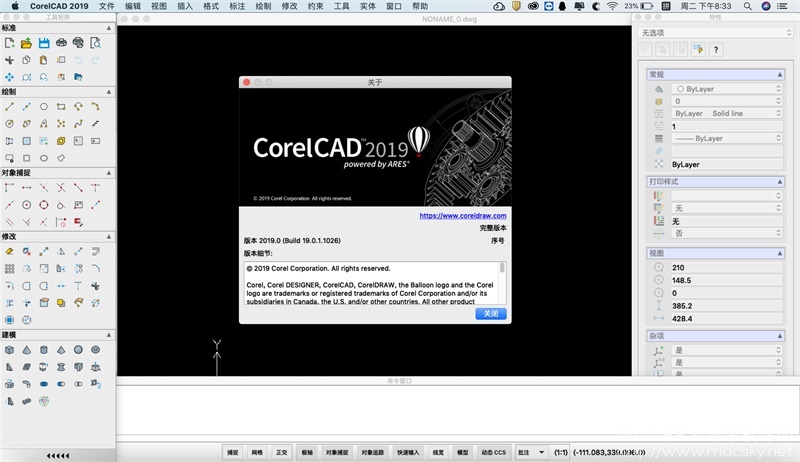Select the Mirror tool in Modify toolbar

click(61, 251)
